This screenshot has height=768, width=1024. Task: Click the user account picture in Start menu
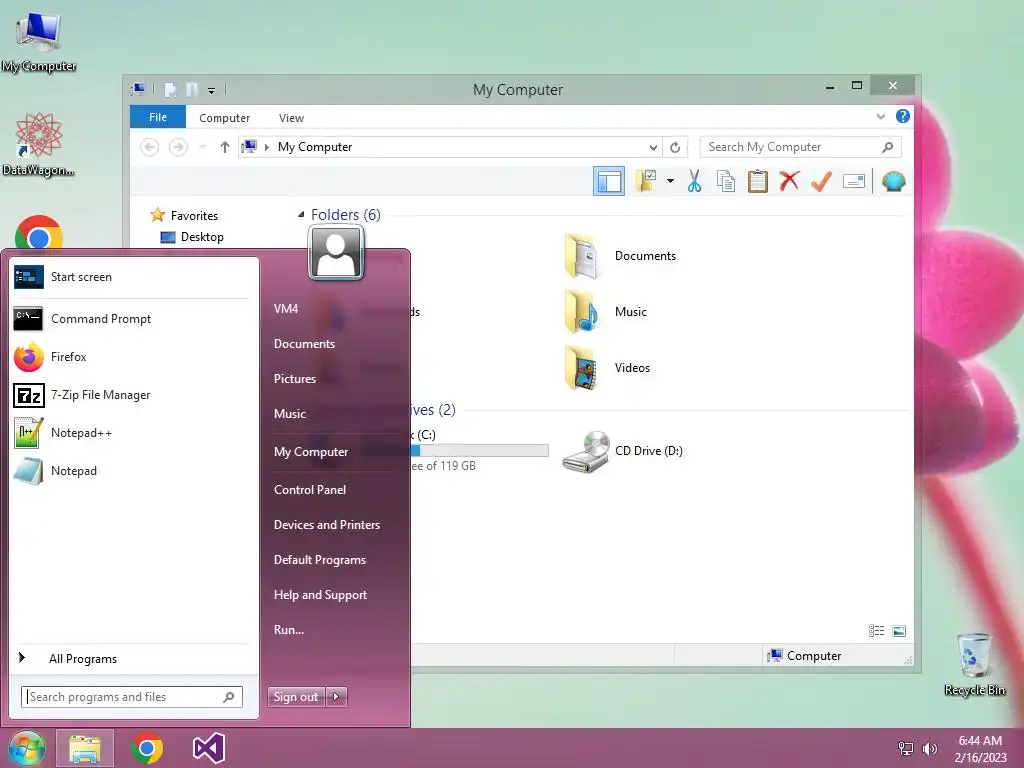336,252
